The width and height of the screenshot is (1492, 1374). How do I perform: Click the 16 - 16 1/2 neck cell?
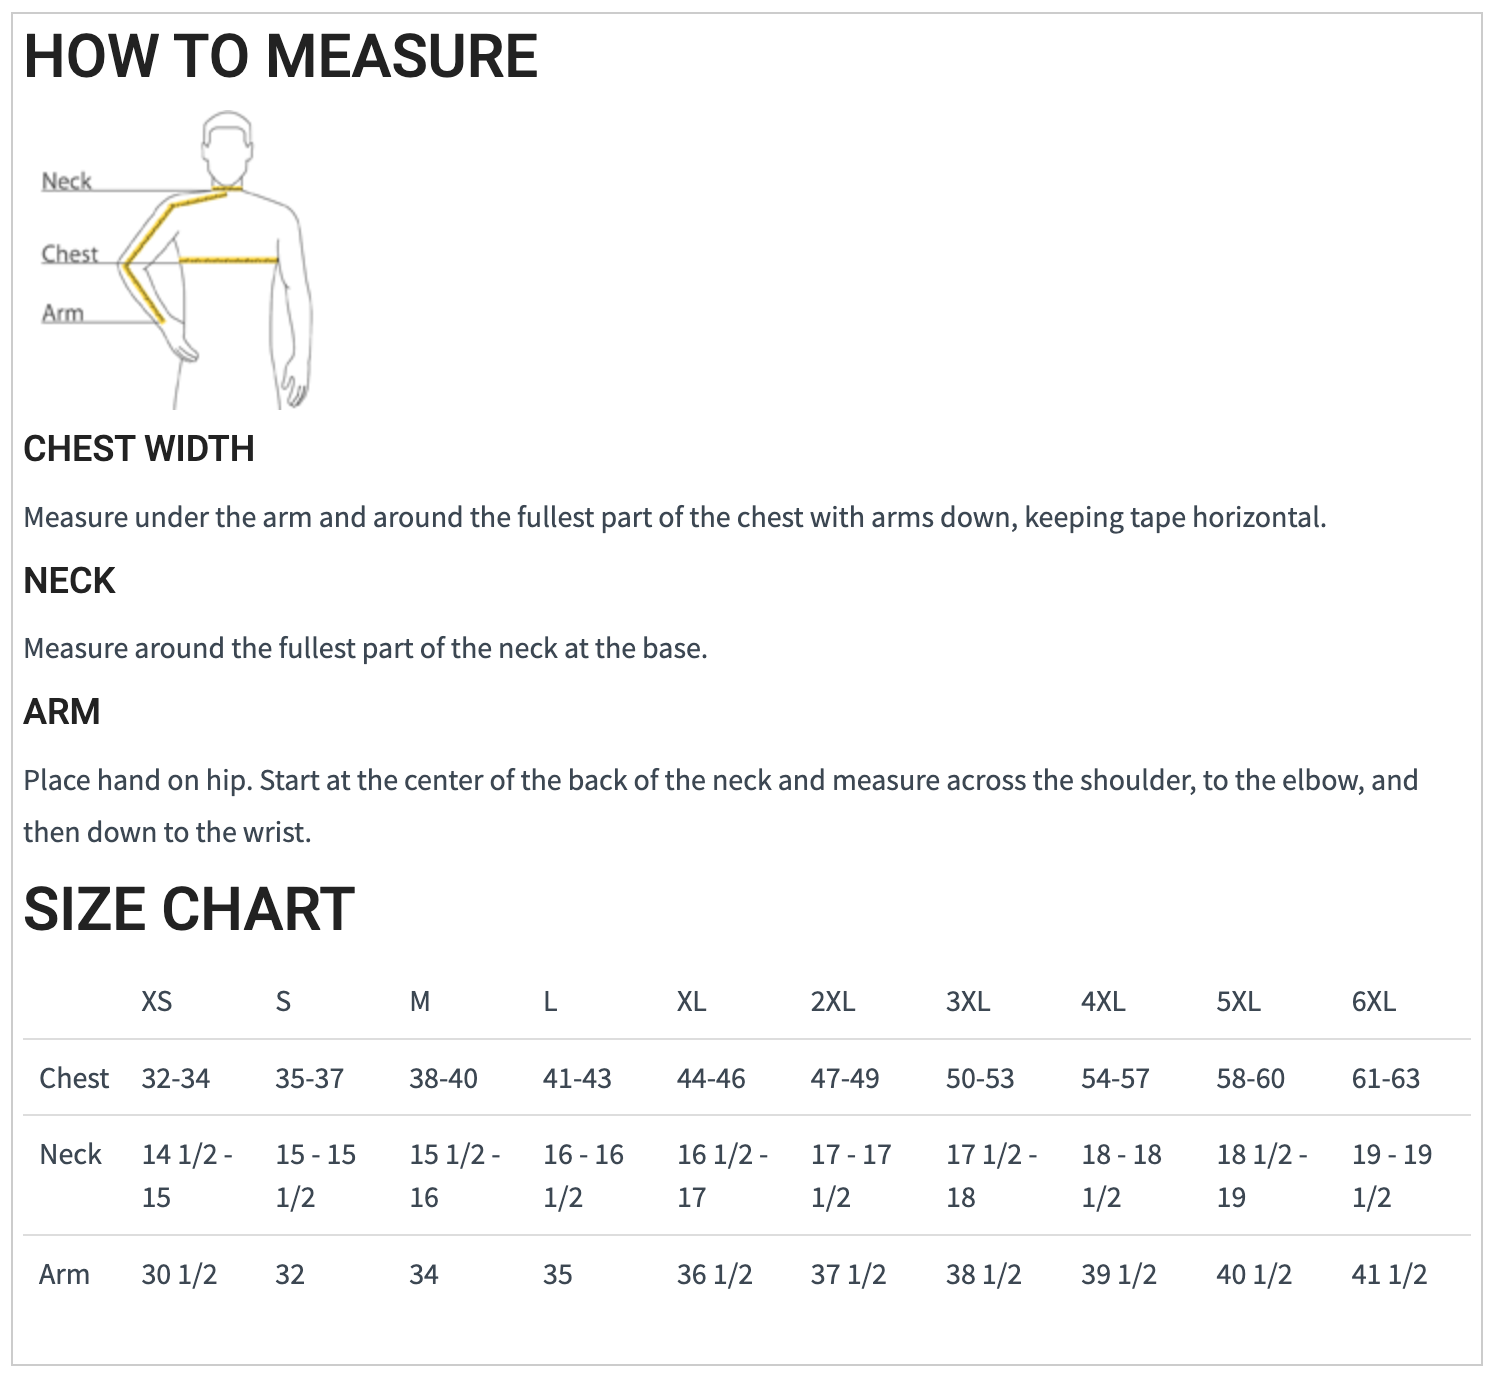(x=583, y=1175)
